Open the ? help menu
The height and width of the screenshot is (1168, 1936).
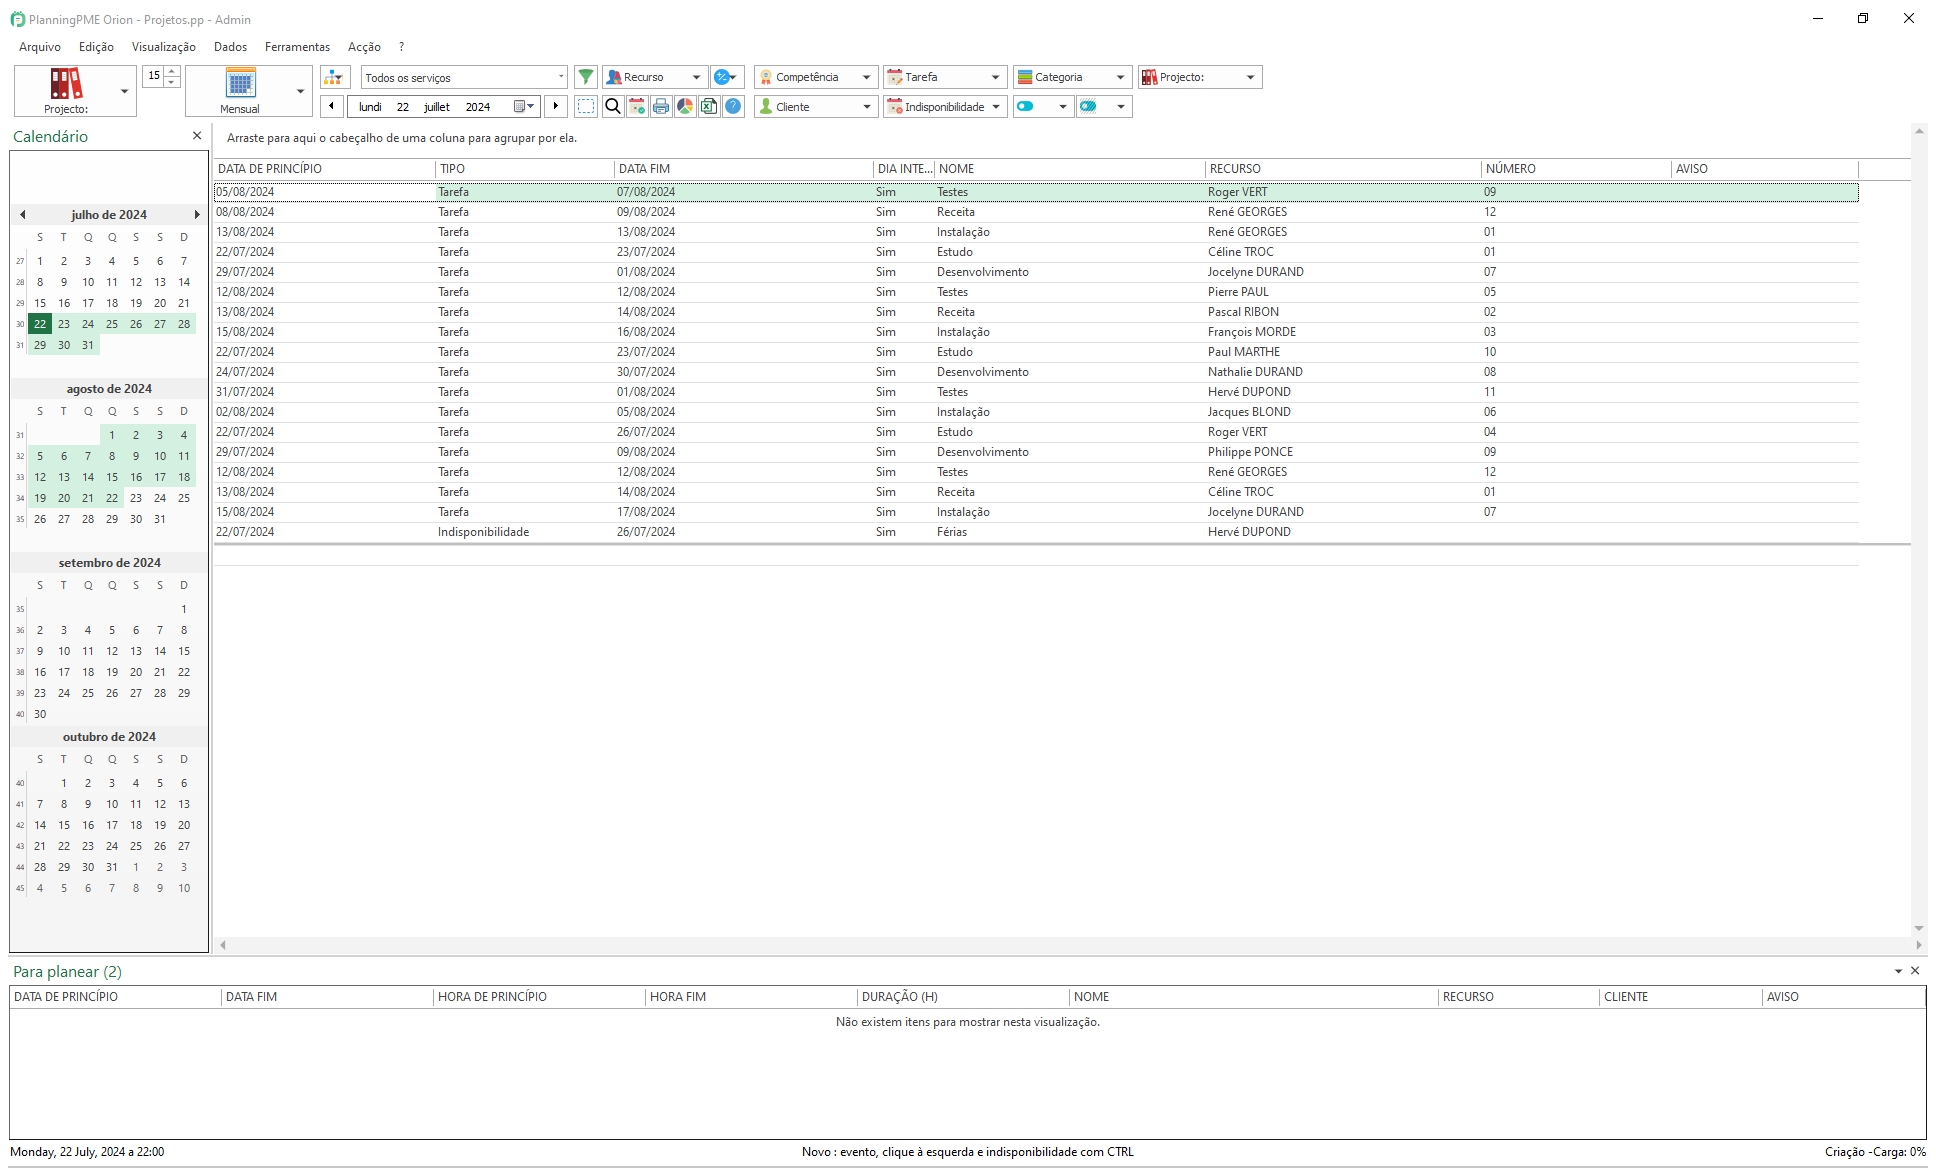coord(401,47)
